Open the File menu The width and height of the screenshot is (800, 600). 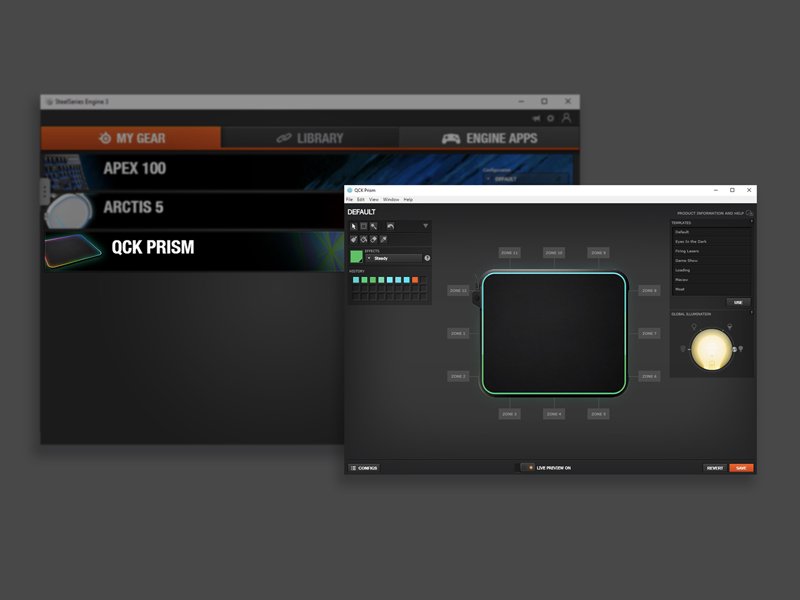(x=349, y=199)
